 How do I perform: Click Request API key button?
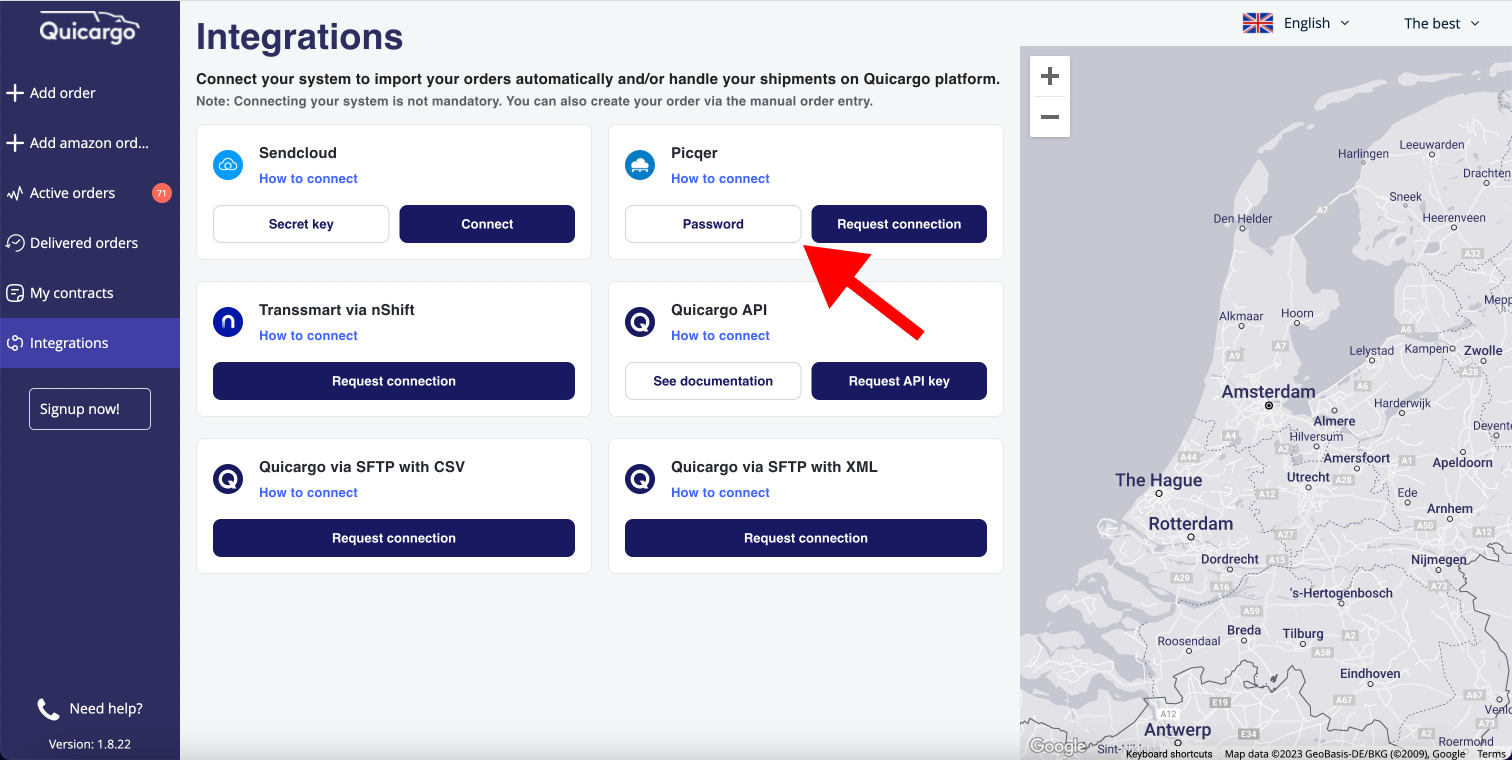899,381
